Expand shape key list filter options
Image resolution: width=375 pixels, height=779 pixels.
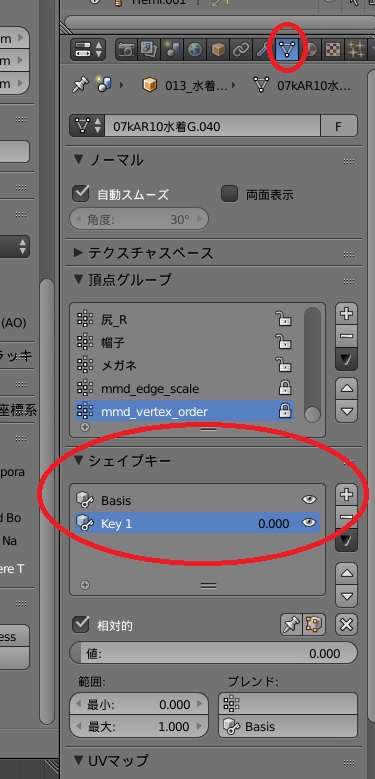[85, 585]
